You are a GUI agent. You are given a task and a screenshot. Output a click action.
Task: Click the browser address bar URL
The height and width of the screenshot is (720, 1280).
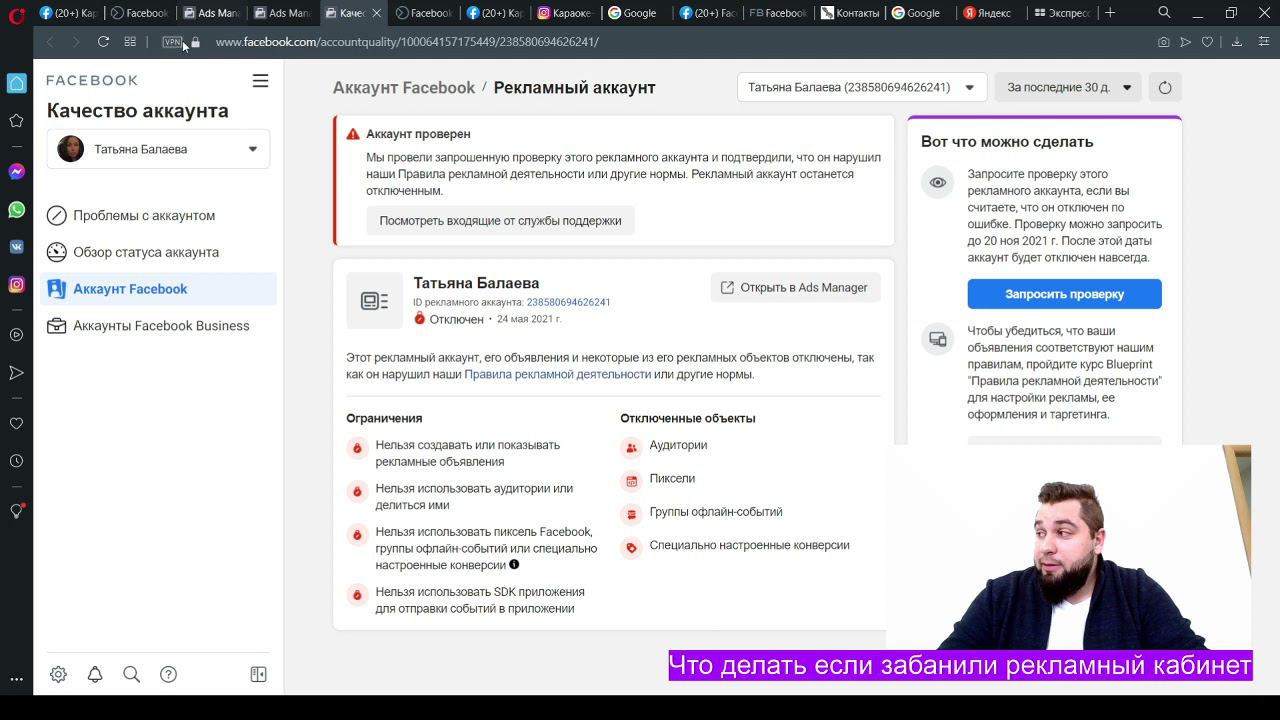pyautogui.click(x=407, y=42)
